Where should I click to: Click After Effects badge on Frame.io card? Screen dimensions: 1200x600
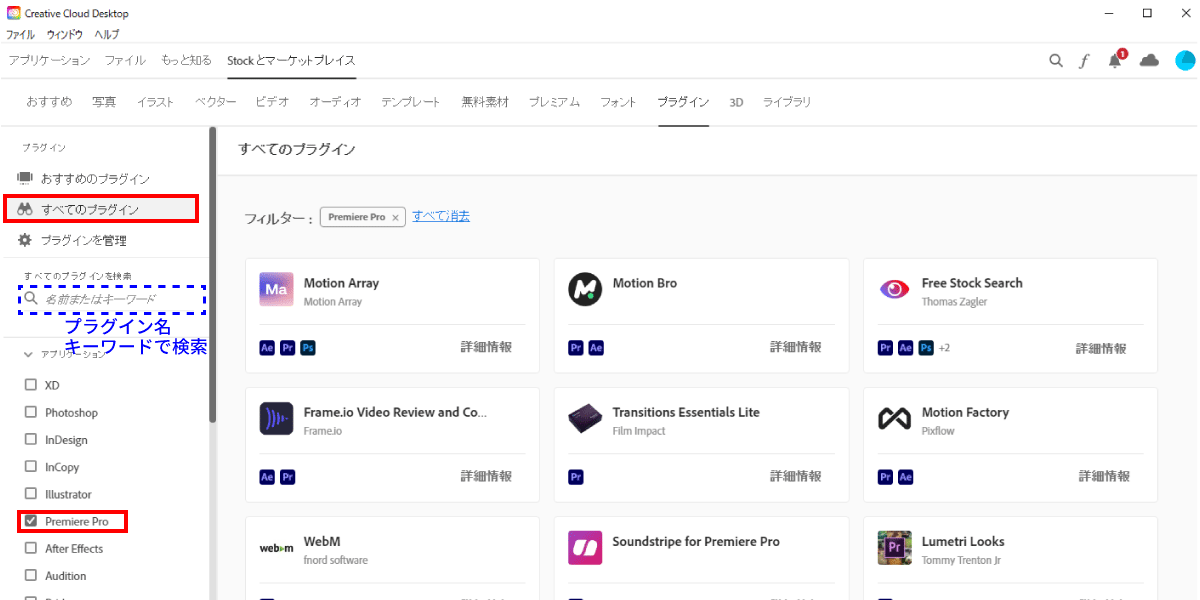click(x=267, y=477)
